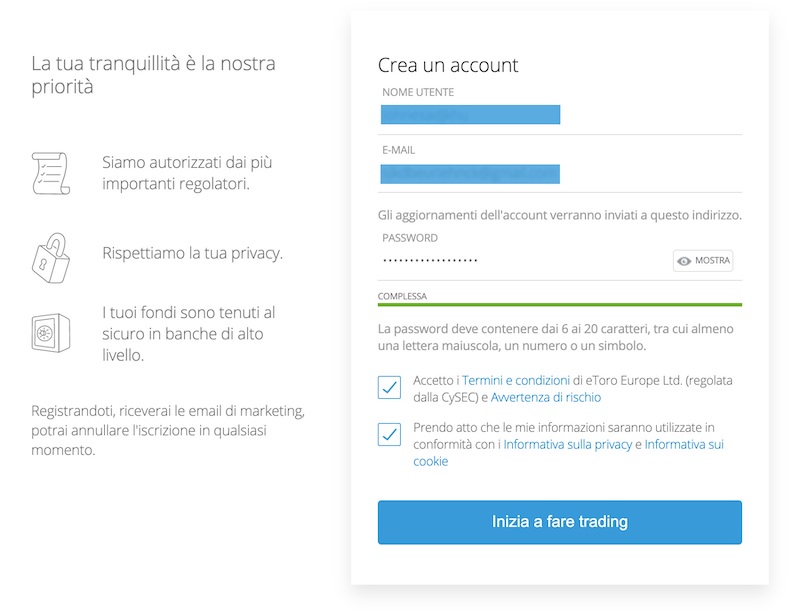The width and height of the screenshot is (800, 614).
Task: Open the Informativa sulla privacy link
Action: [x=568, y=444]
